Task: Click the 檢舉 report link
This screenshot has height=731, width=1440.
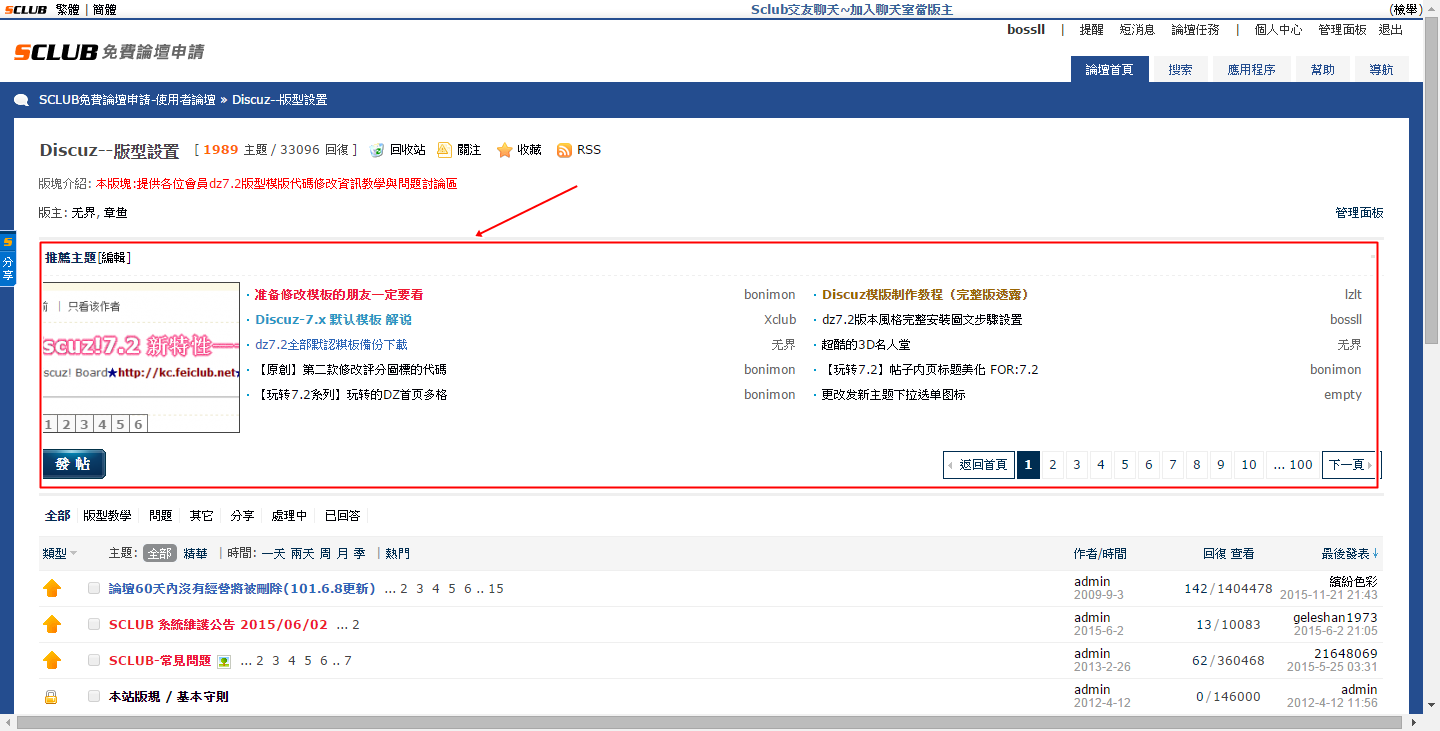Action: coord(1405,9)
